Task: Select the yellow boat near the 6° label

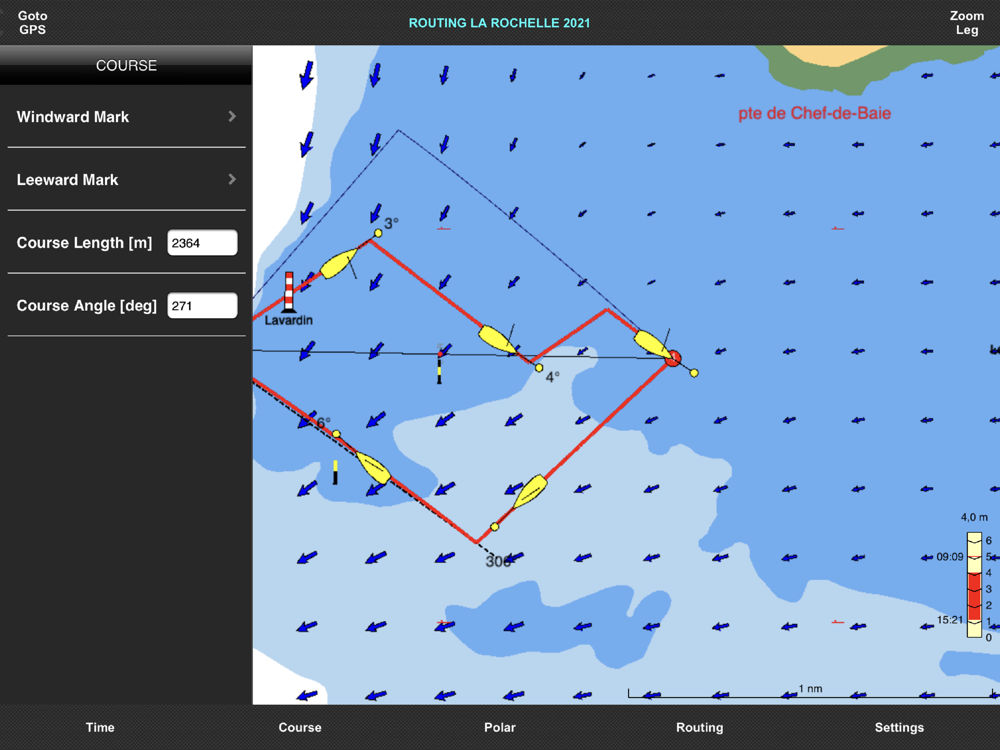Action: click(373, 468)
